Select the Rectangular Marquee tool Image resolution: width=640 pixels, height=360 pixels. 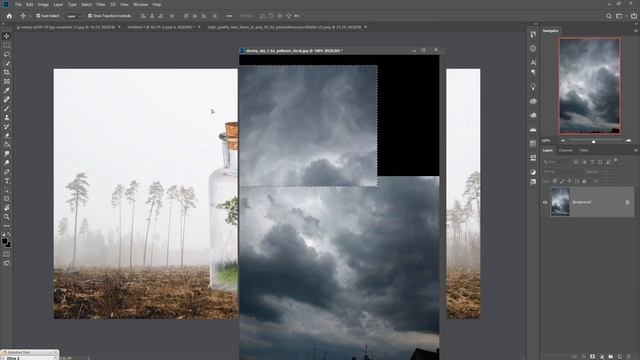7,45
